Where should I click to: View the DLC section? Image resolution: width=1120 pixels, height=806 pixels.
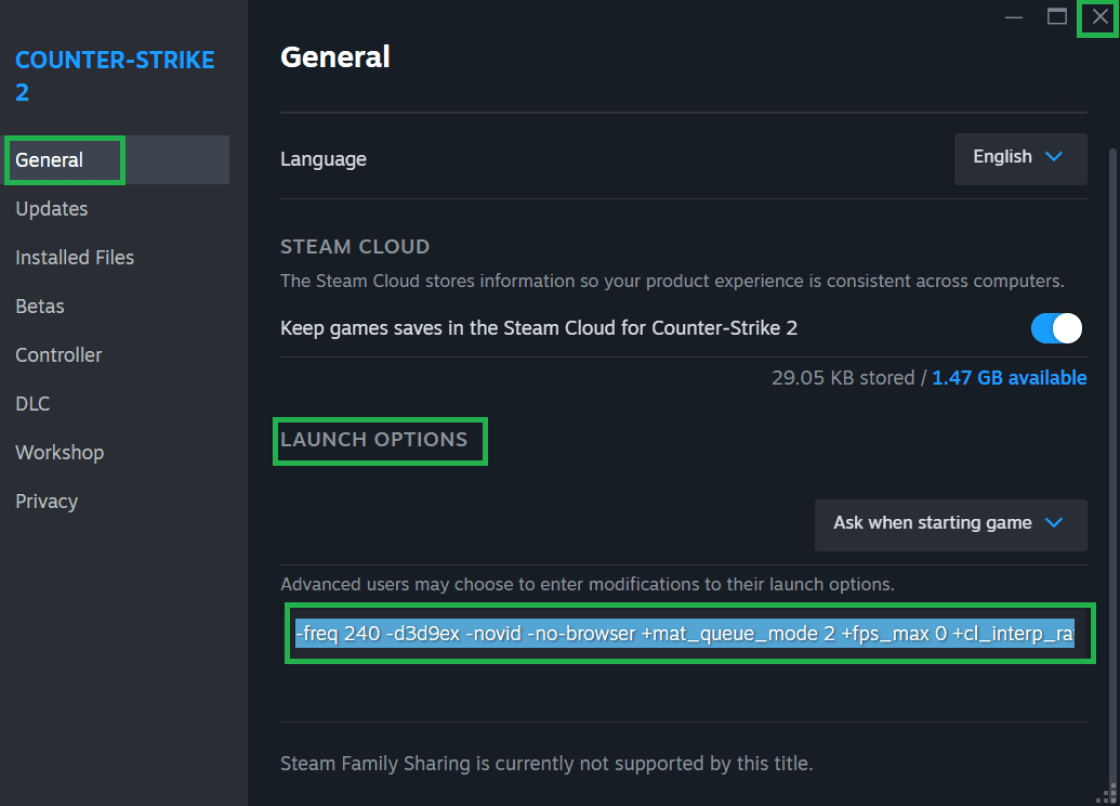click(32, 403)
